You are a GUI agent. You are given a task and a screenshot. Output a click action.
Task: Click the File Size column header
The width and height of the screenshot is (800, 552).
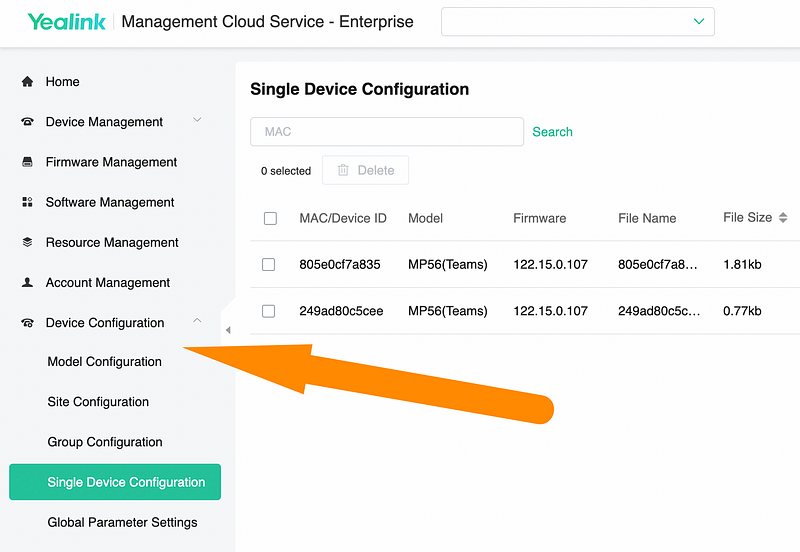747,218
